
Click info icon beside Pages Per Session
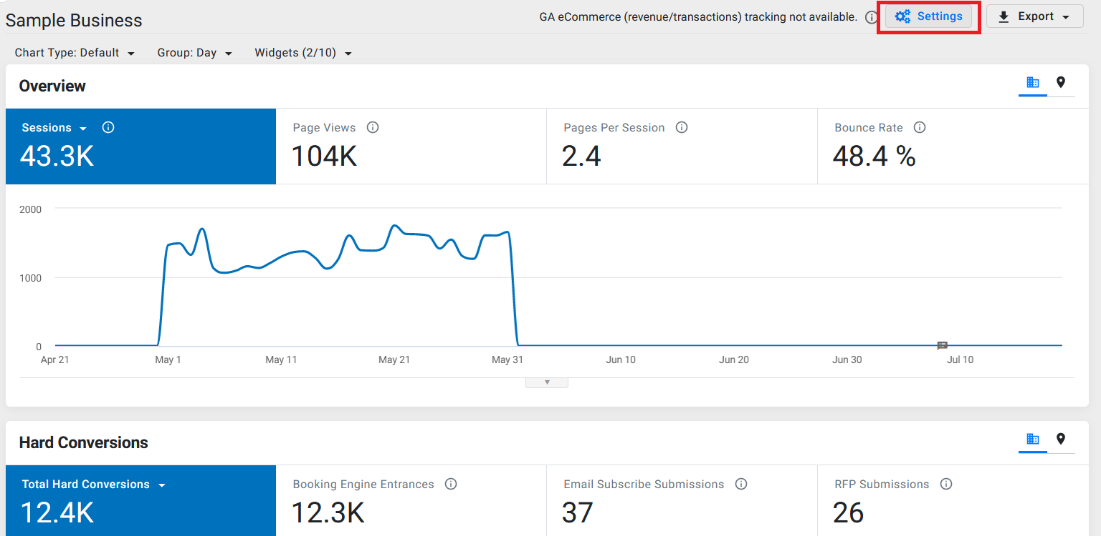681,128
